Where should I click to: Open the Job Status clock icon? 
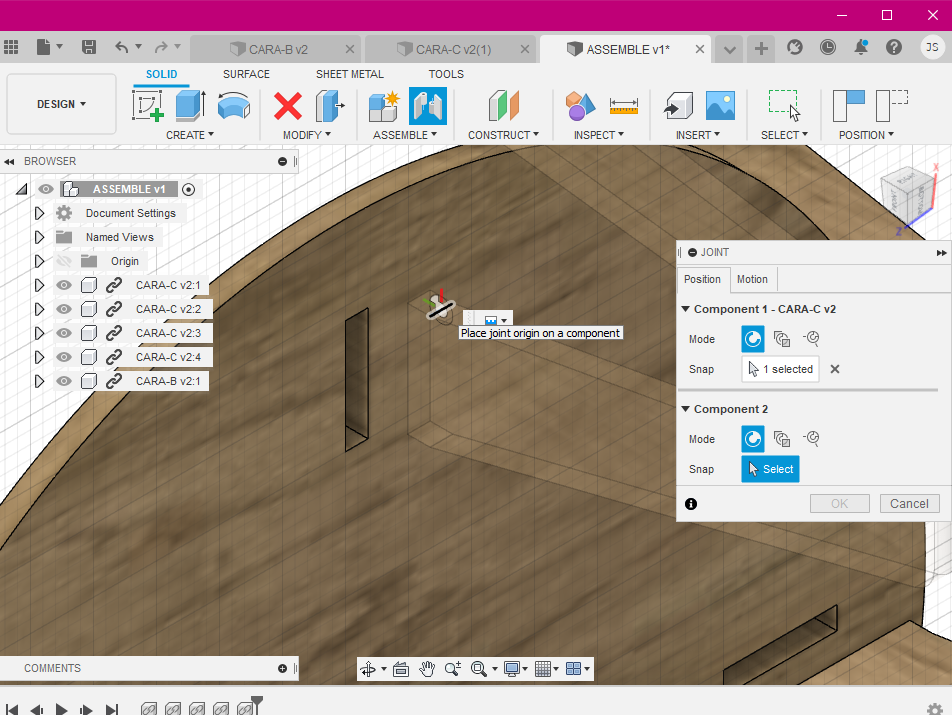pyautogui.click(x=828, y=47)
